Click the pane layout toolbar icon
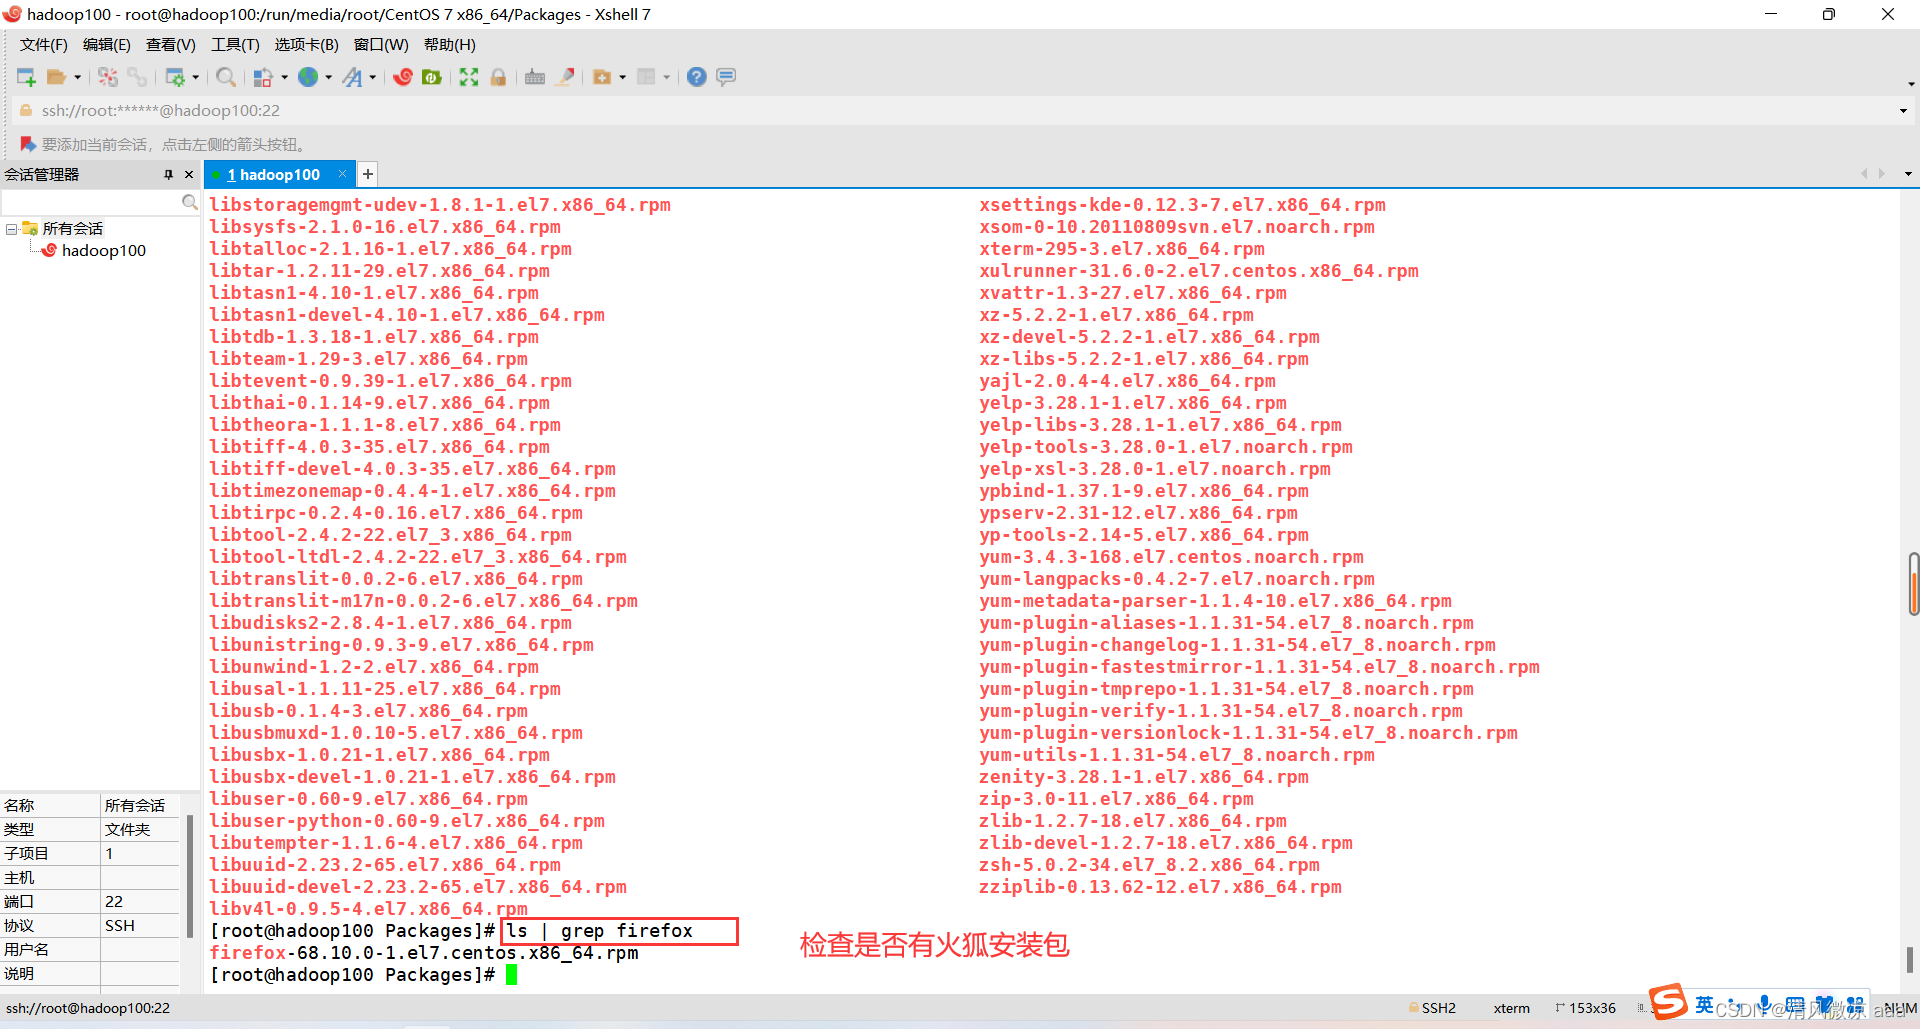Image resolution: width=1920 pixels, height=1029 pixels. point(646,77)
